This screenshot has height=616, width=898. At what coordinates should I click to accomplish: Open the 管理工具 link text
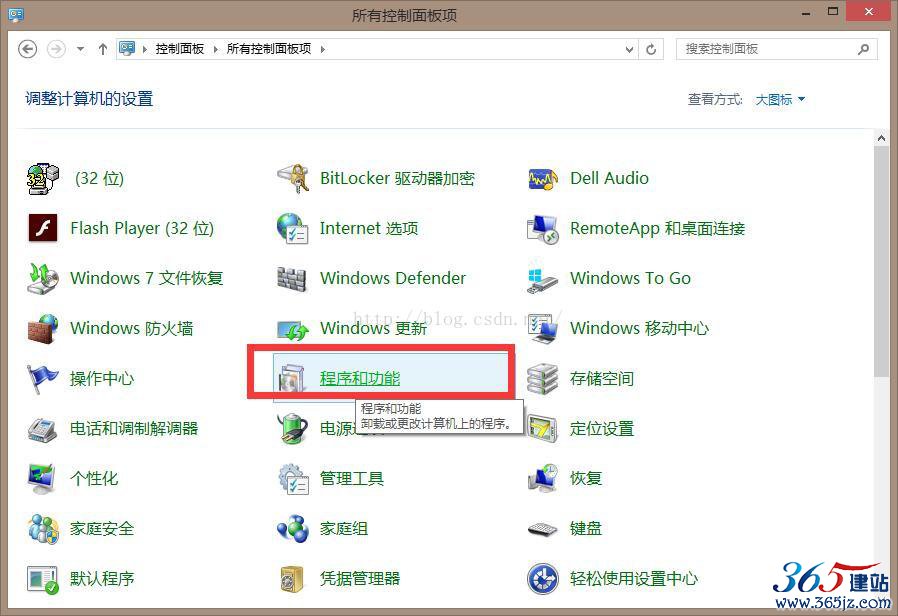coord(352,479)
